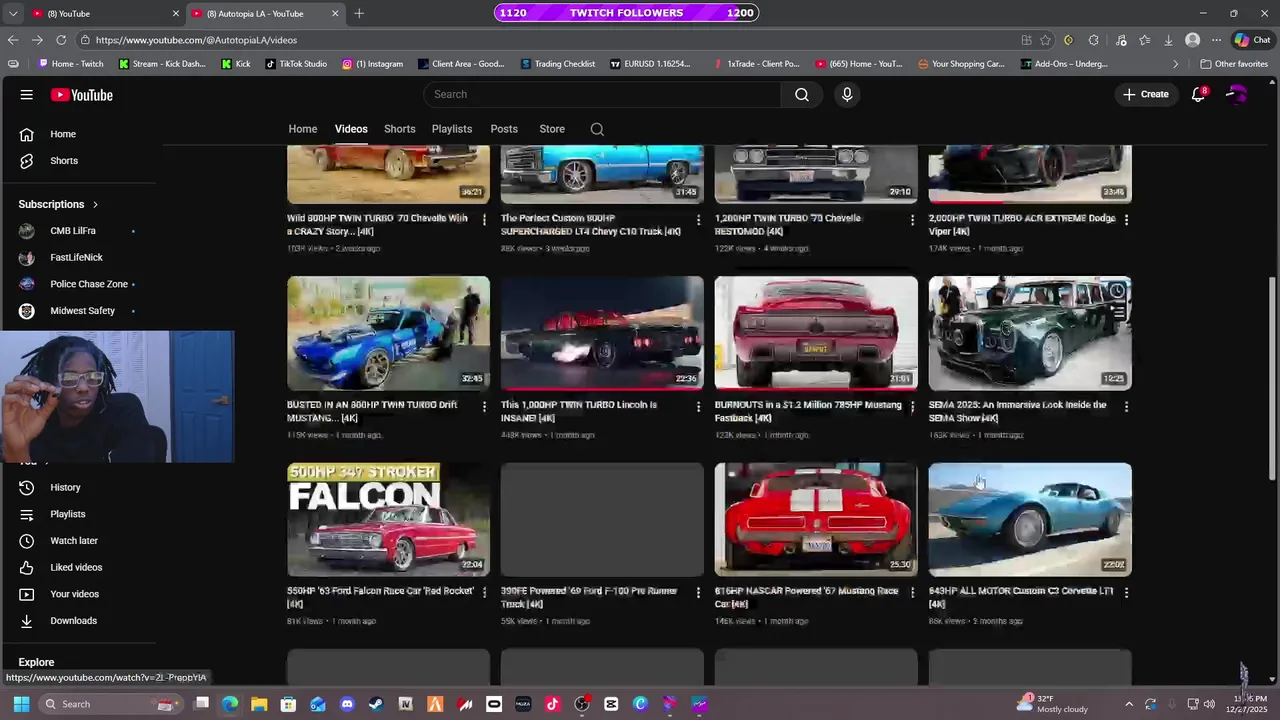Open Other favorites folder
This screenshot has width=1280, height=720.
point(1234,64)
